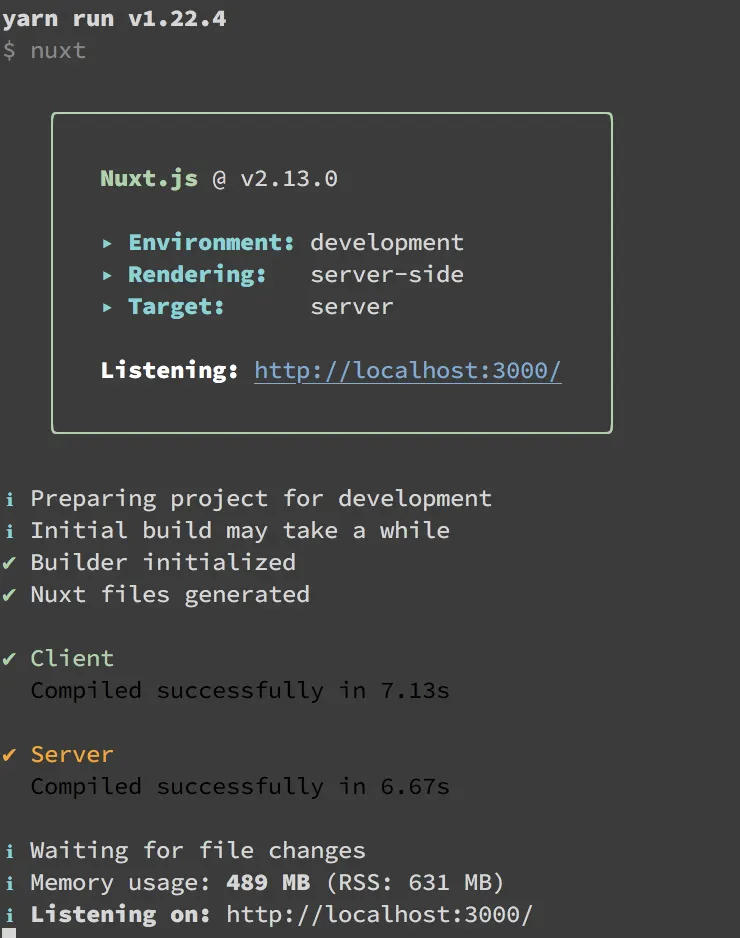Image resolution: width=740 pixels, height=938 pixels.
Task: Click 'Waiting for file changes' line
Action: [198, 850]
